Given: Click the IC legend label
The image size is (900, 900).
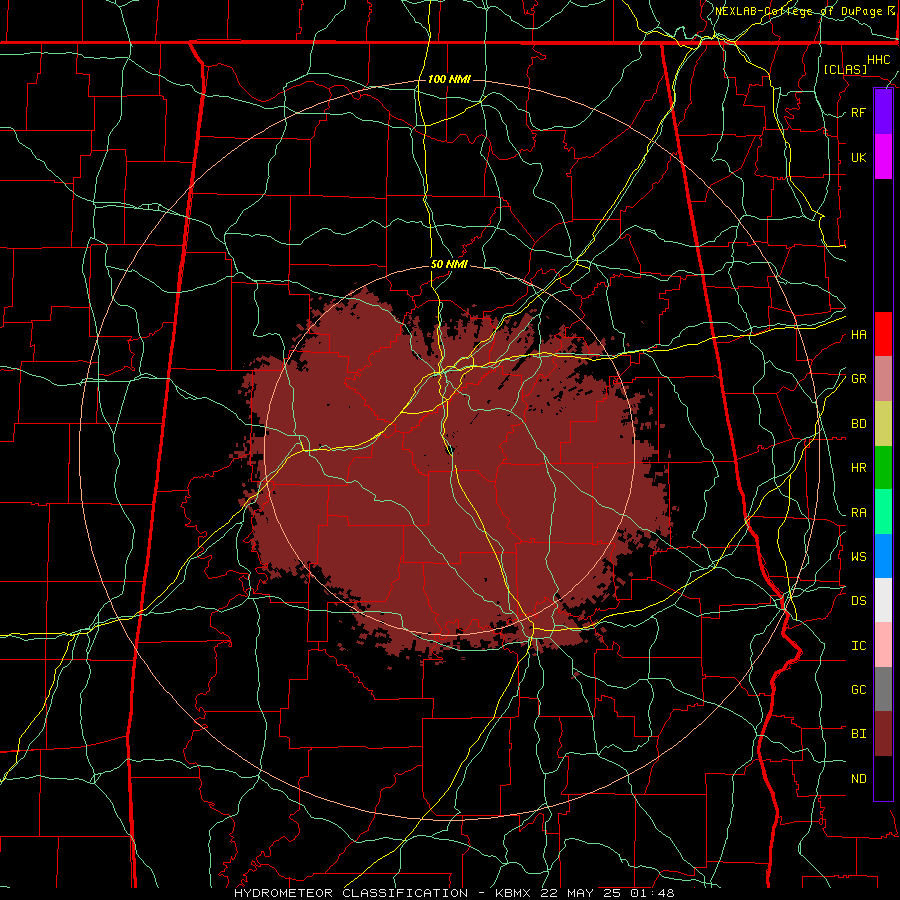Looking at the screenshot, I should click(858, 646).
